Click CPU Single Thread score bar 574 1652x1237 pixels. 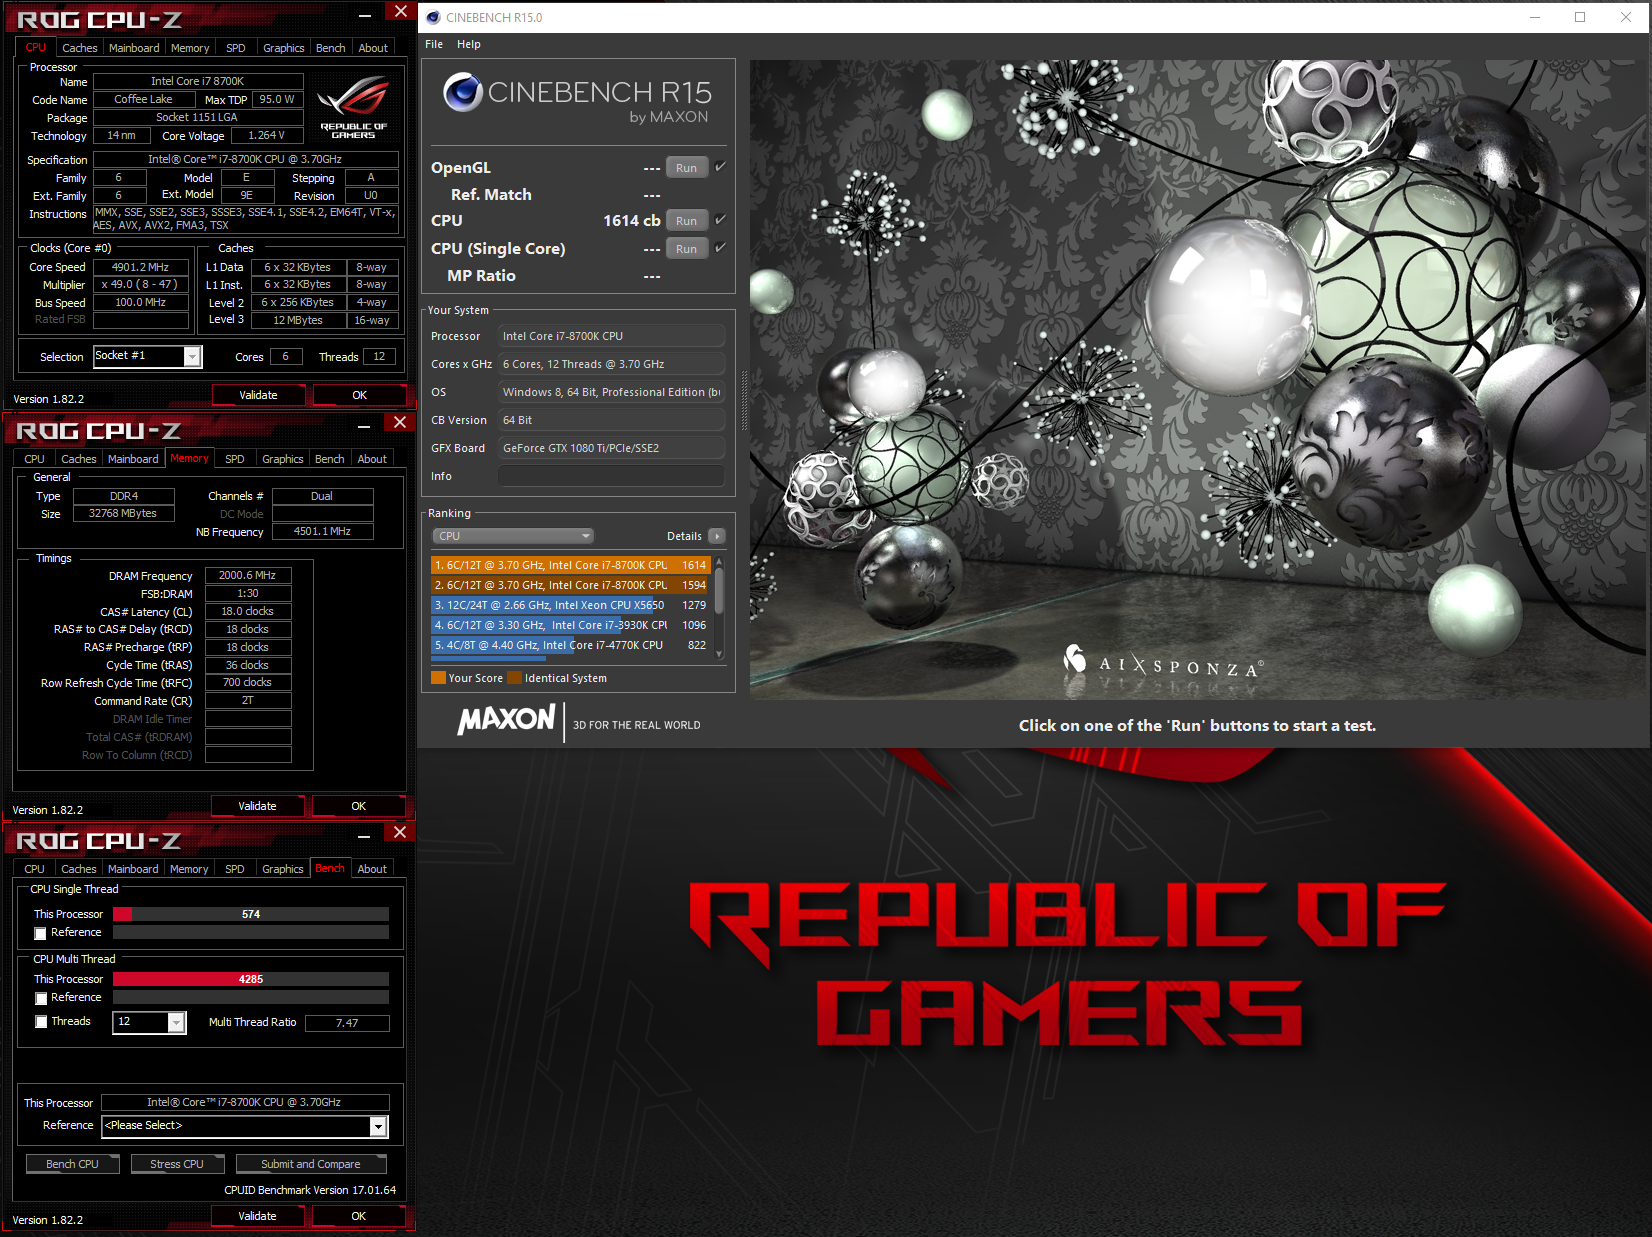[x=251, y=914]
